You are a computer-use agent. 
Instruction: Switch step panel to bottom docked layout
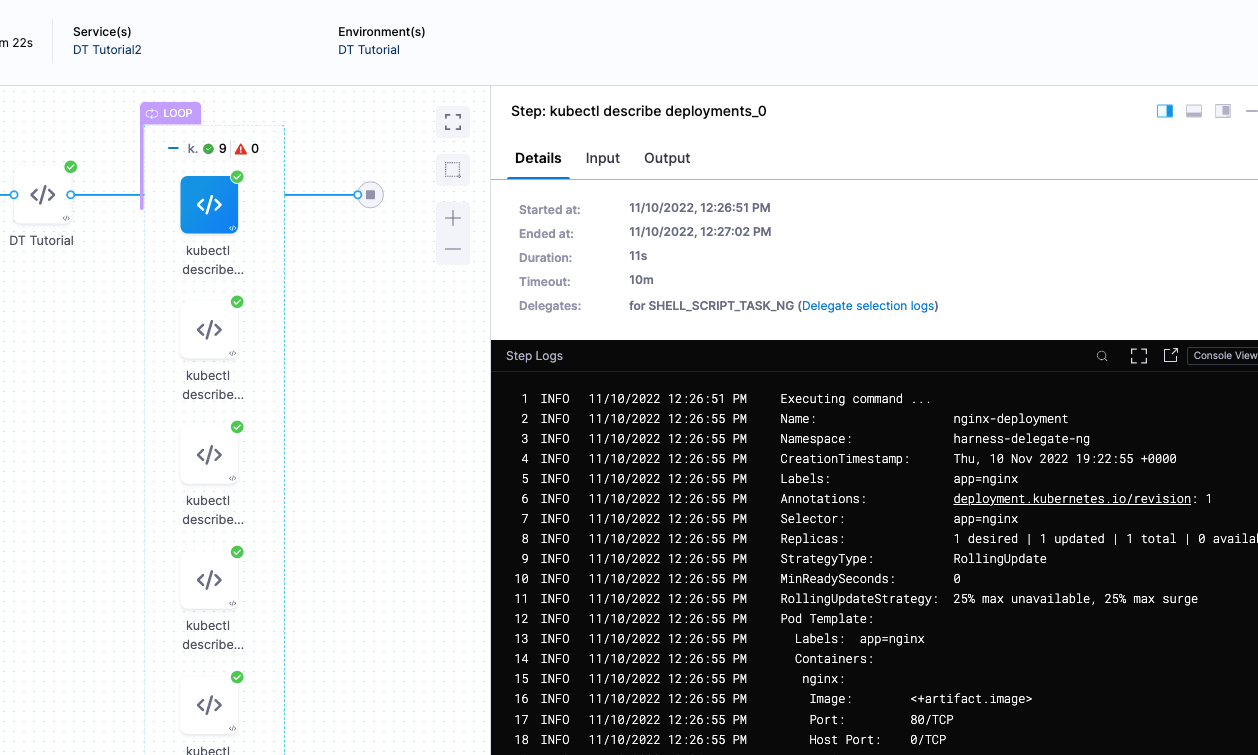tap(1193, 111)
